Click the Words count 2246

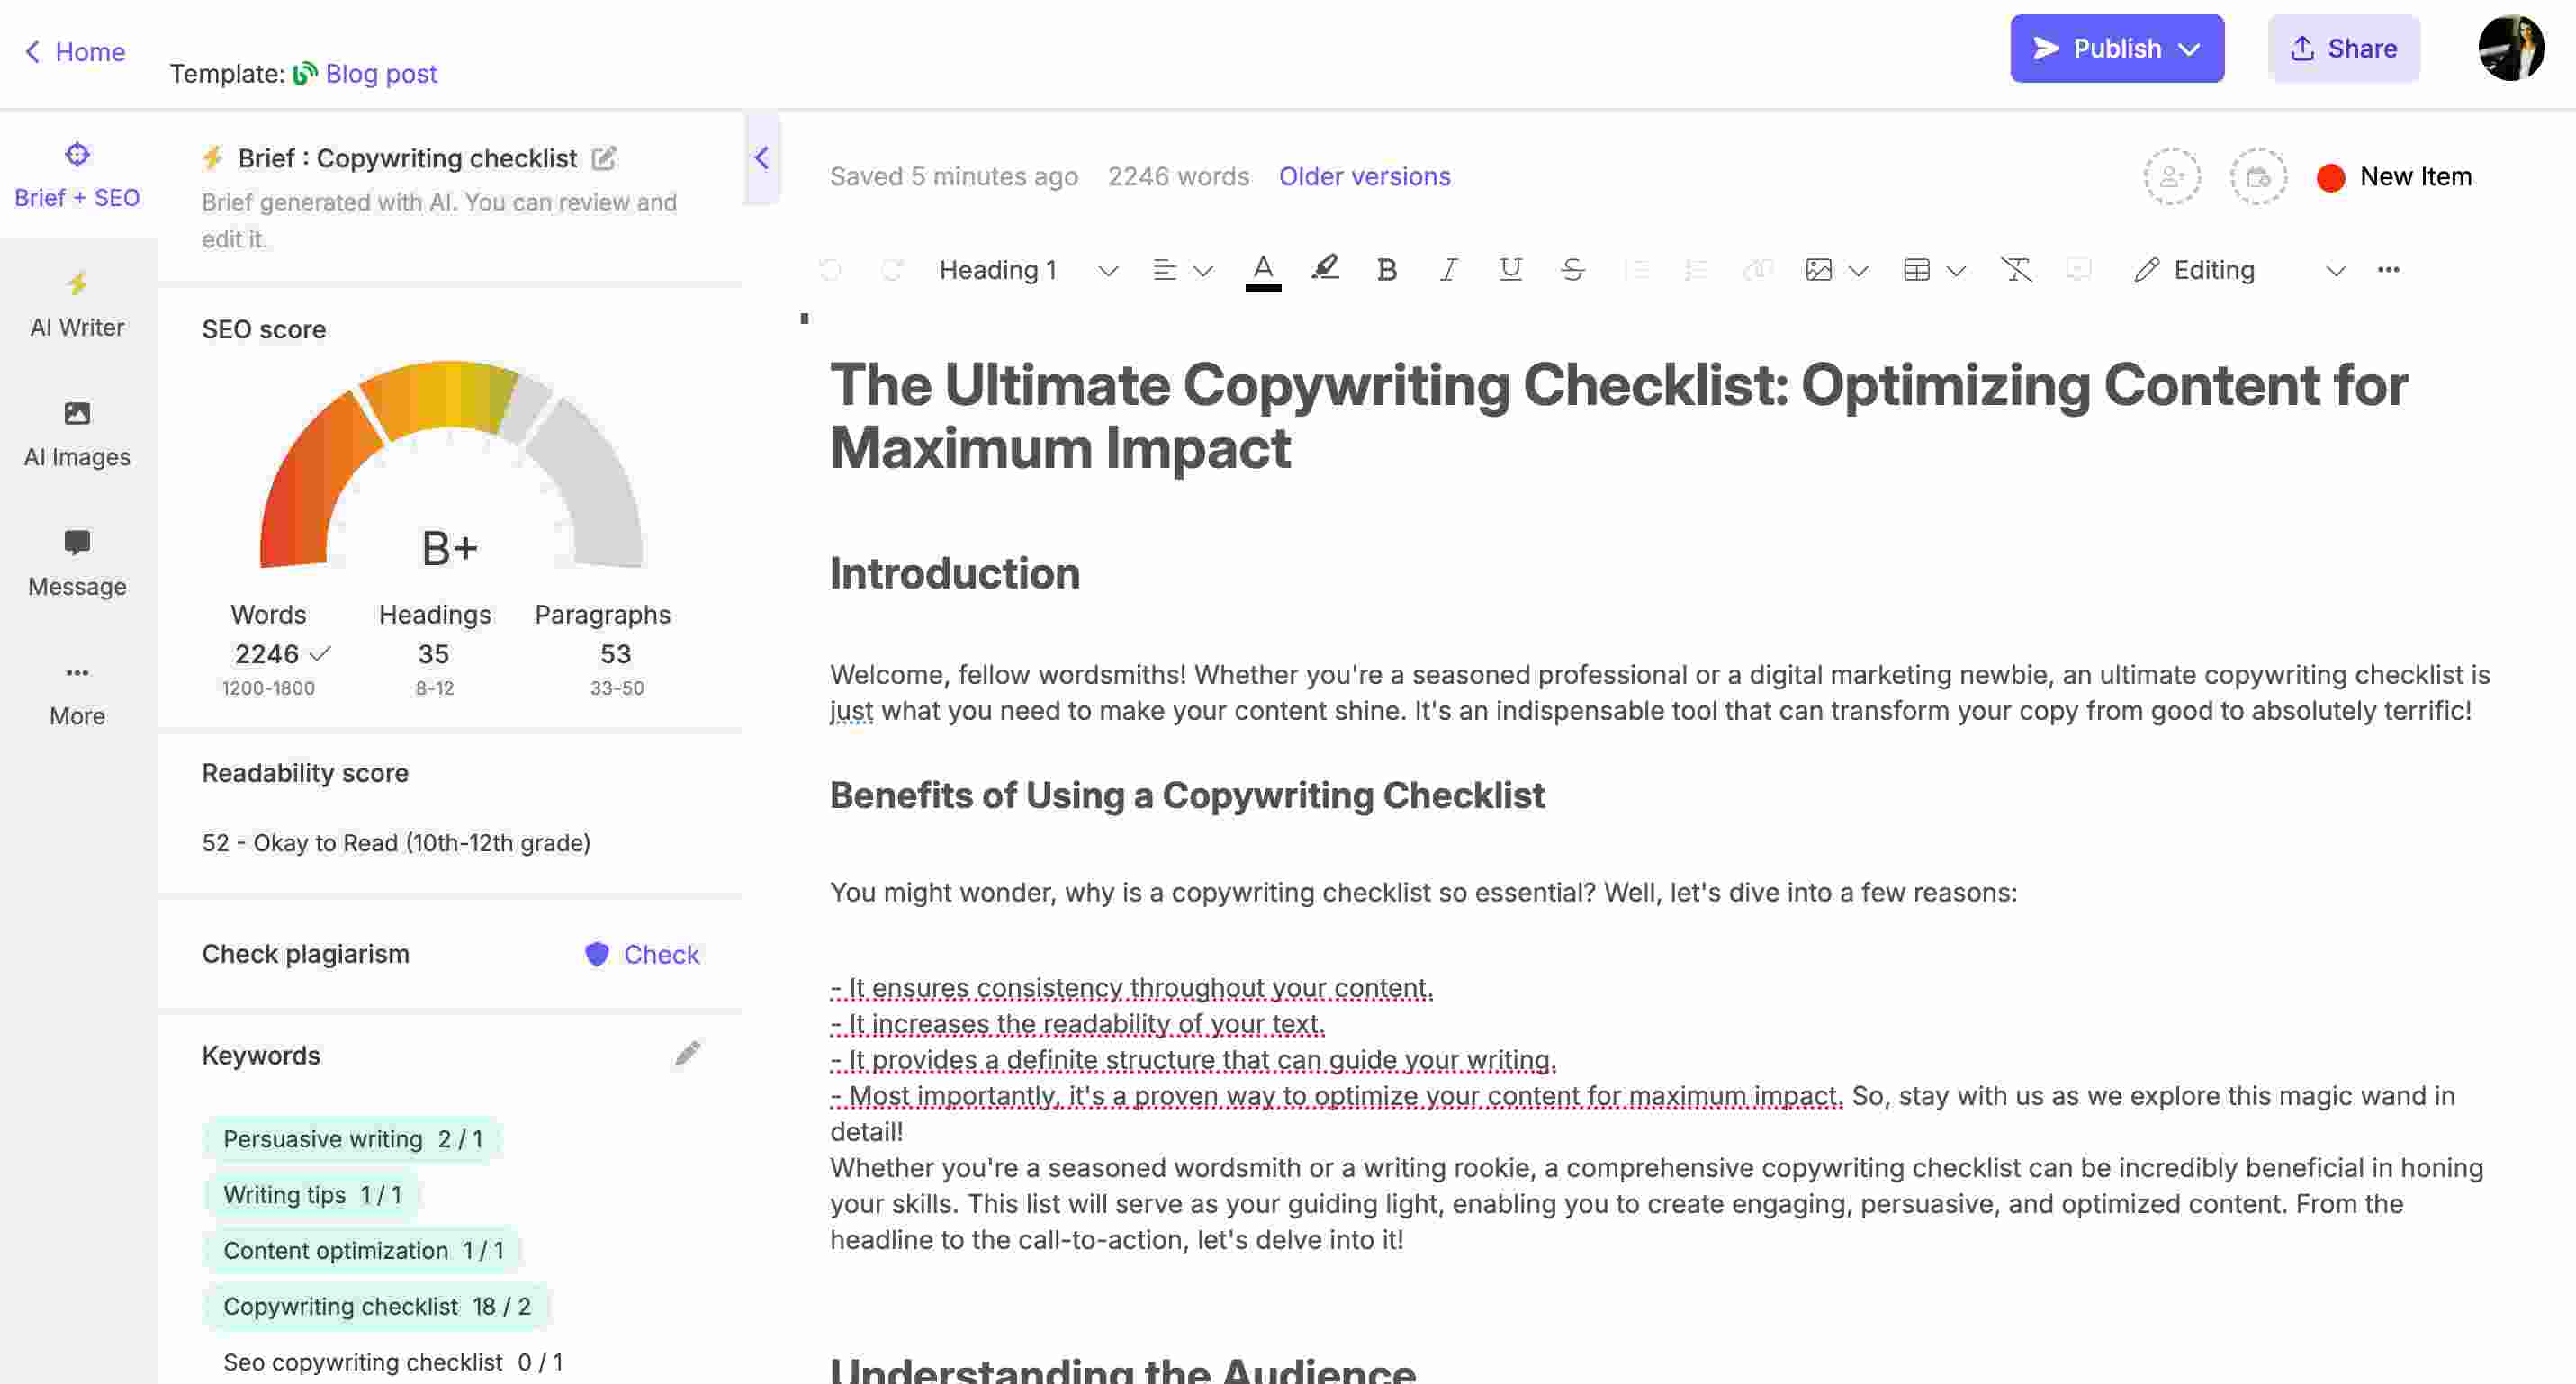[267, 654]
